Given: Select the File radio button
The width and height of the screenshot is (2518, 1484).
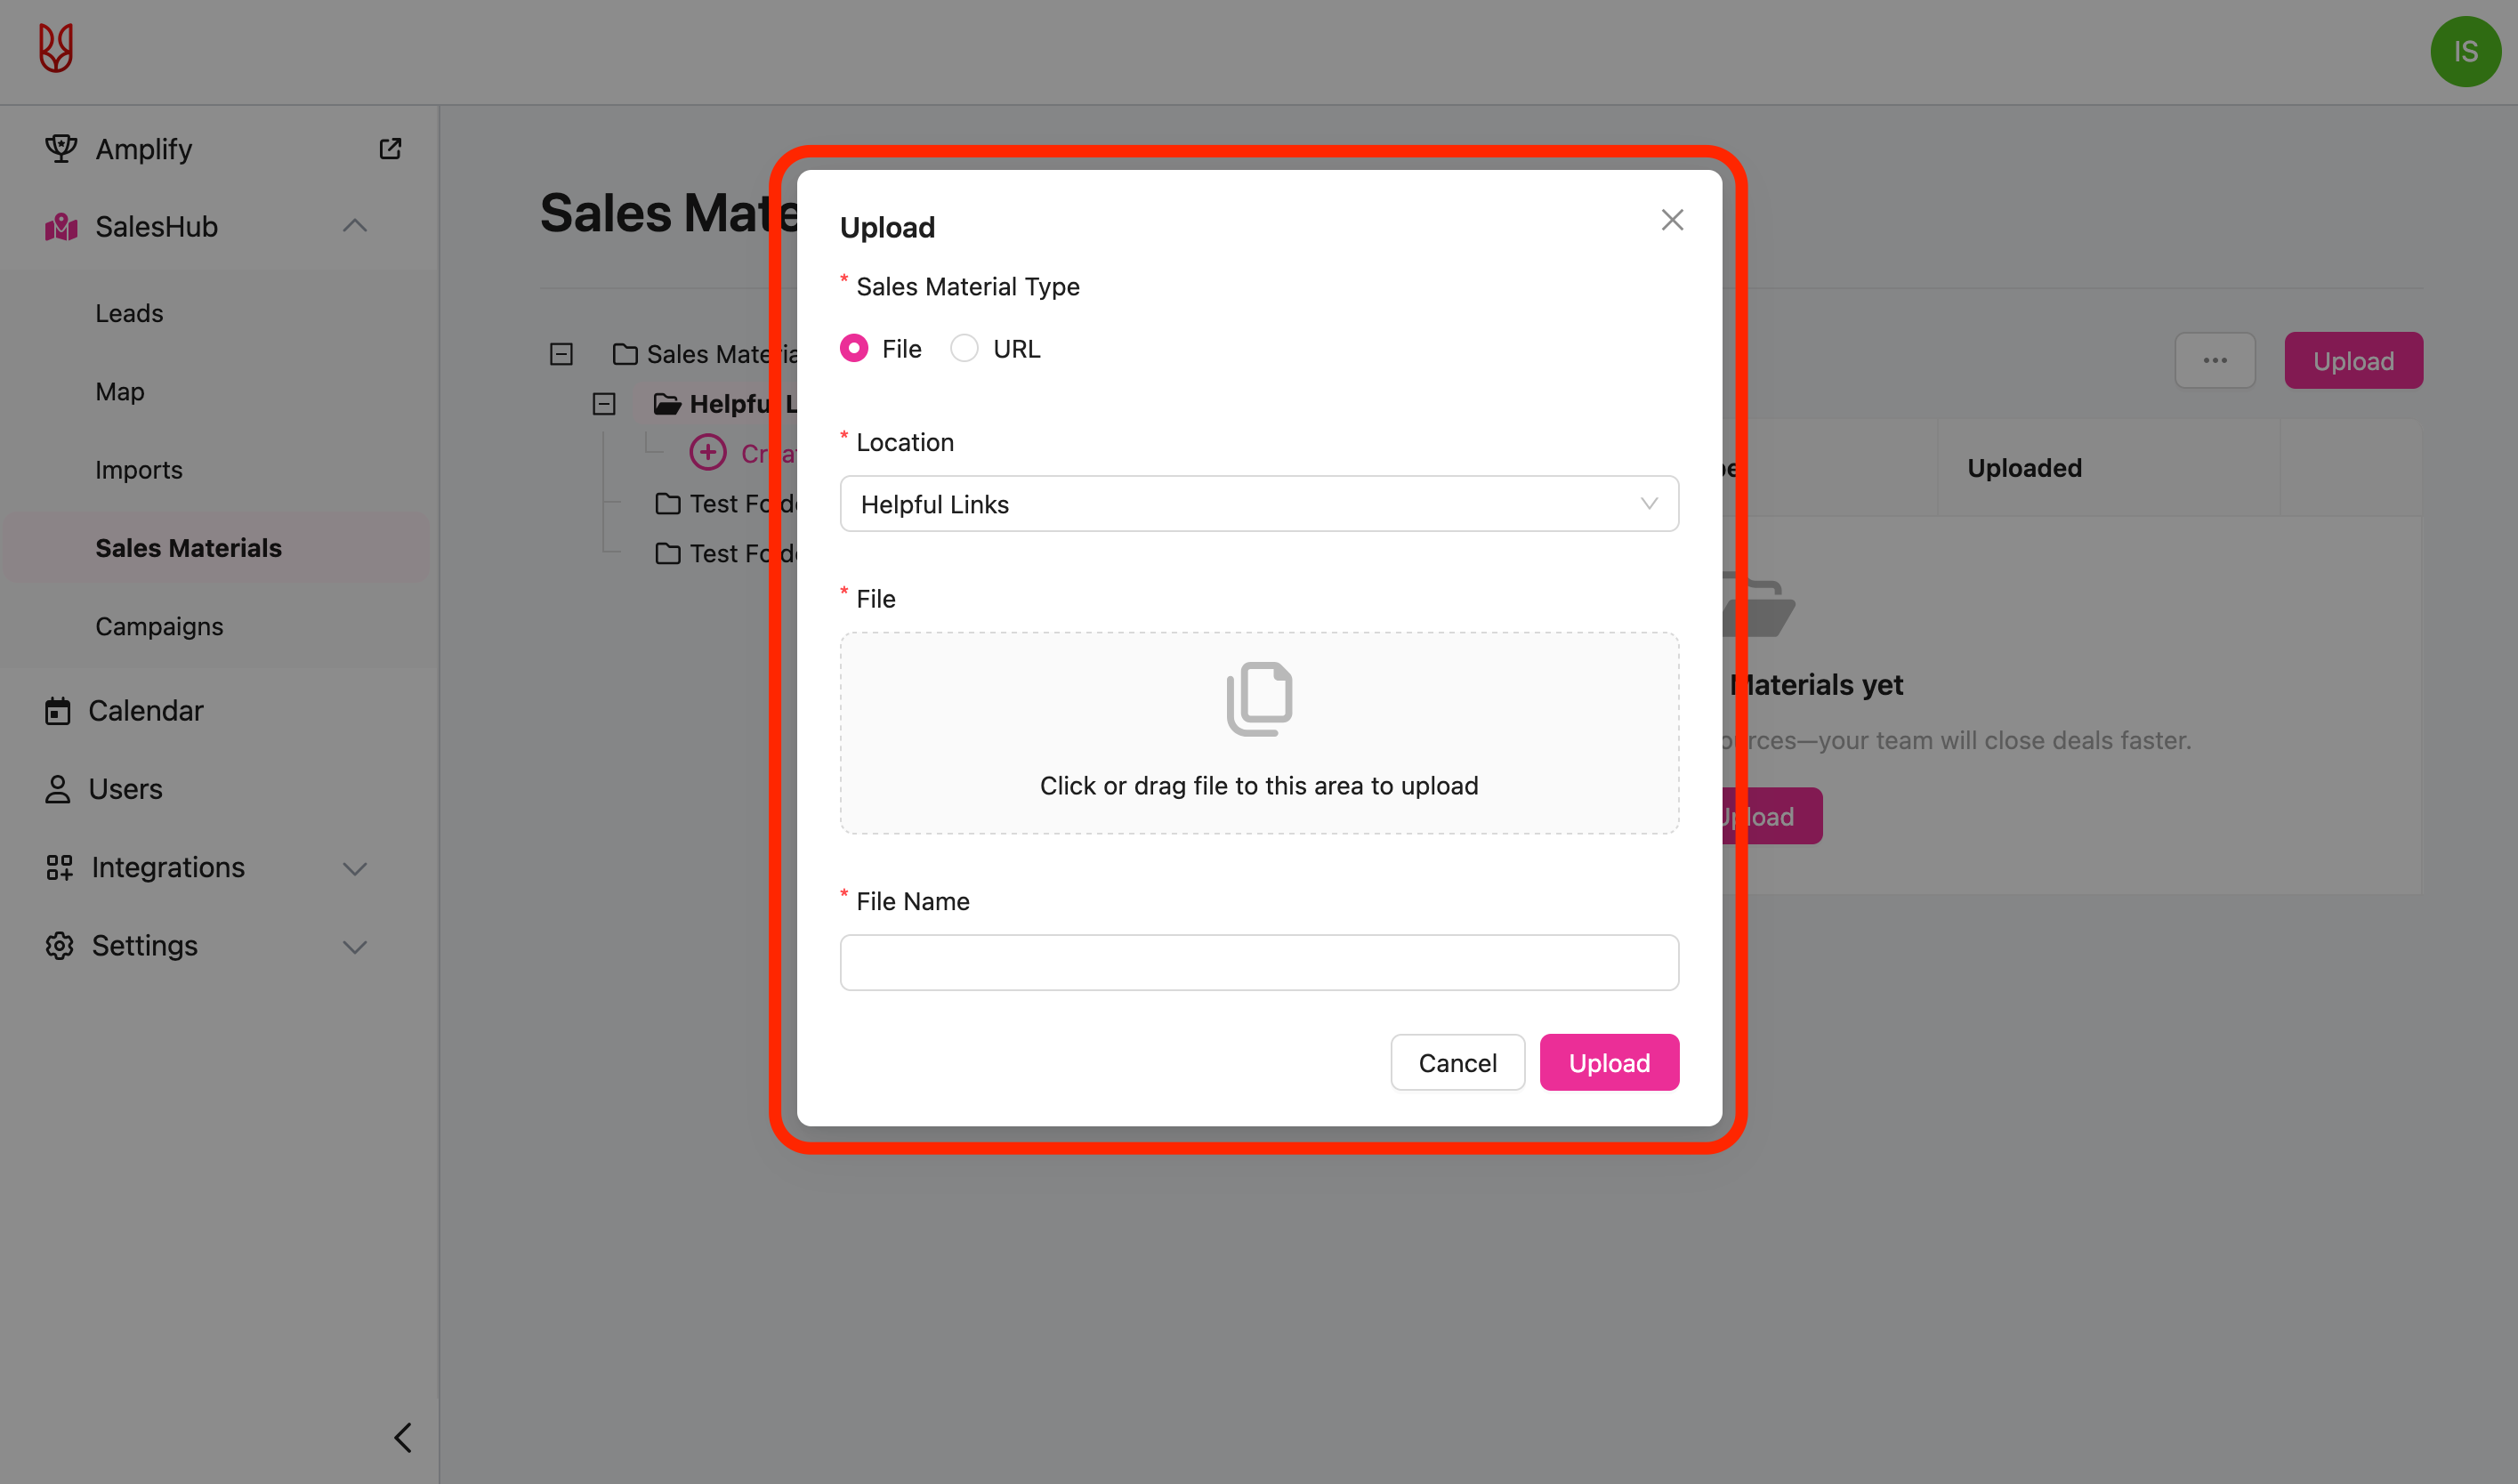Looking at the screenshot, I should click(854, 348).
